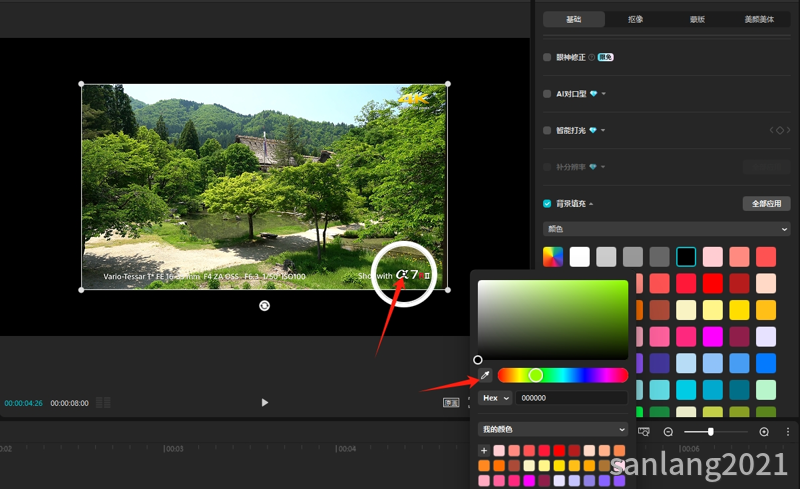
Task: Click the rotate handle below the video frame
Action: click(x=264, y=305)
